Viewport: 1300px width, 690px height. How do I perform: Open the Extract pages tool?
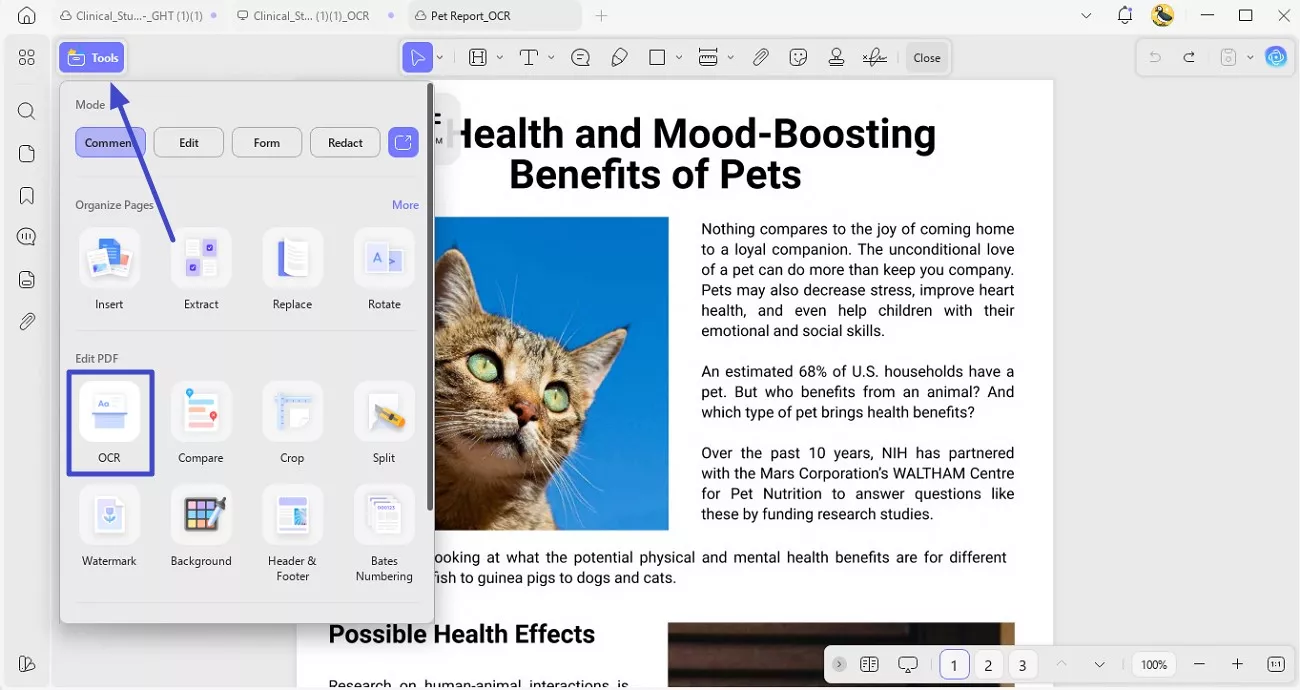point(201,270)
